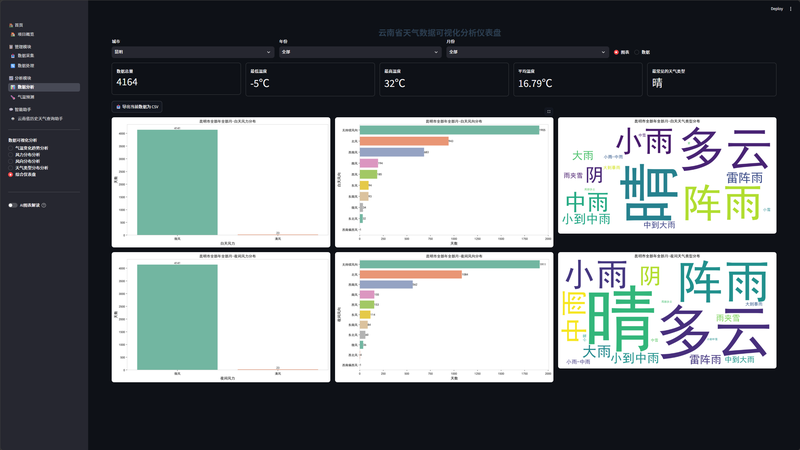Select the 数据分析 chart icon
800x450 pixels.
coord(13,87)
